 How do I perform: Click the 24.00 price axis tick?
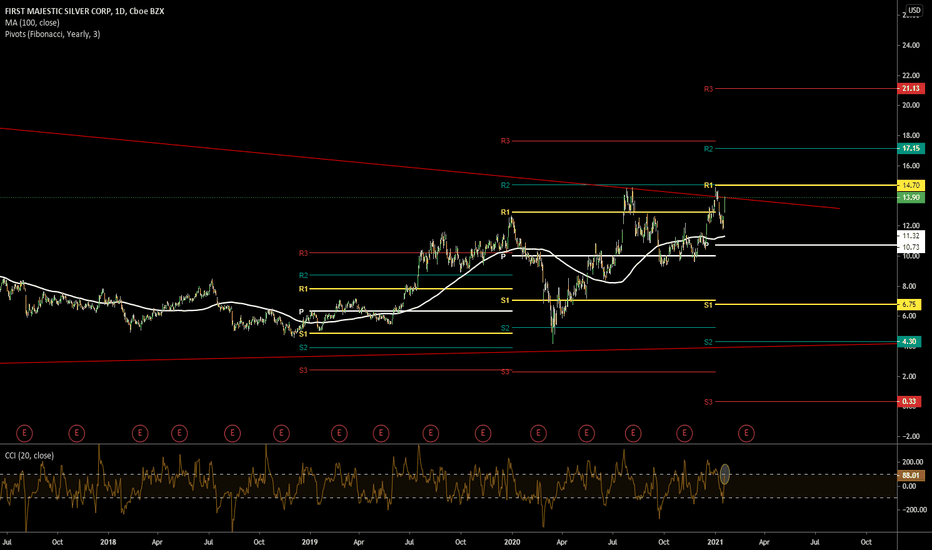[911, 45]
